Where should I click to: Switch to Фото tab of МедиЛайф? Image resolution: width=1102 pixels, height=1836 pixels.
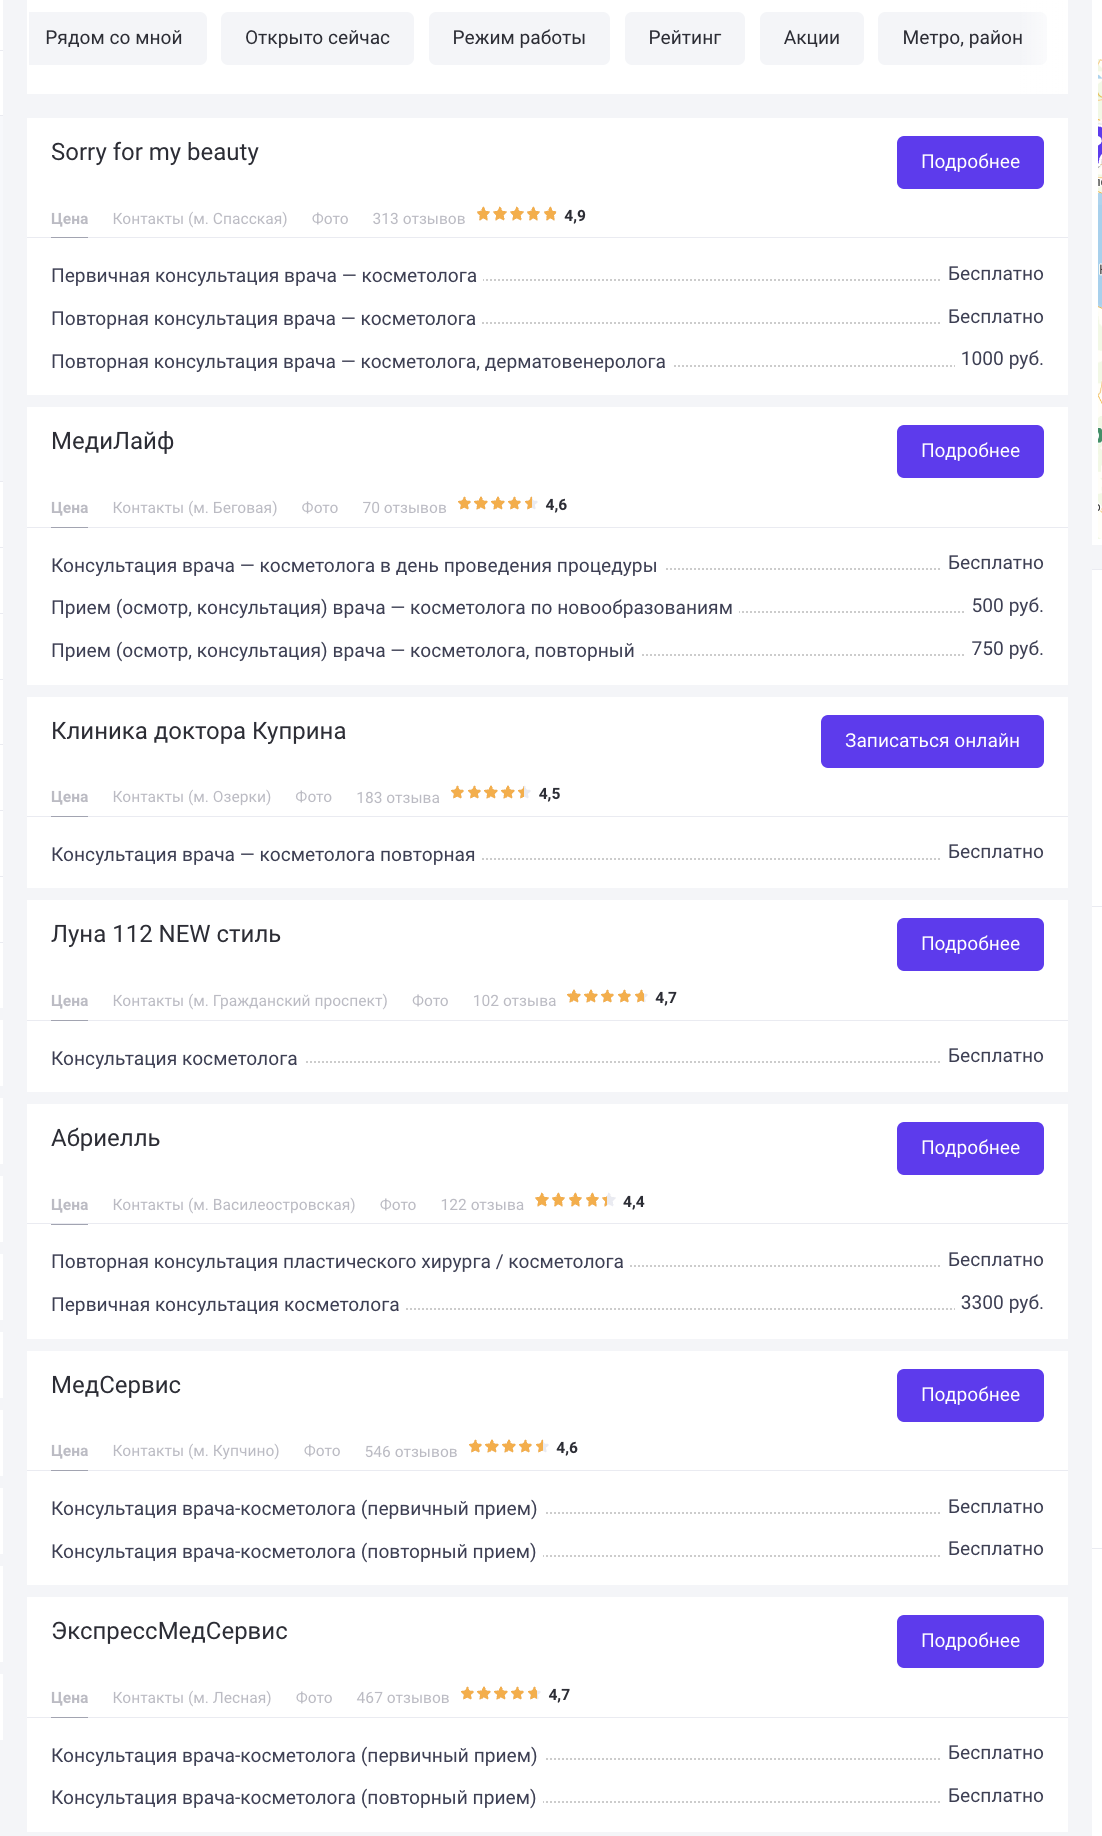click(x=320, y=507)
